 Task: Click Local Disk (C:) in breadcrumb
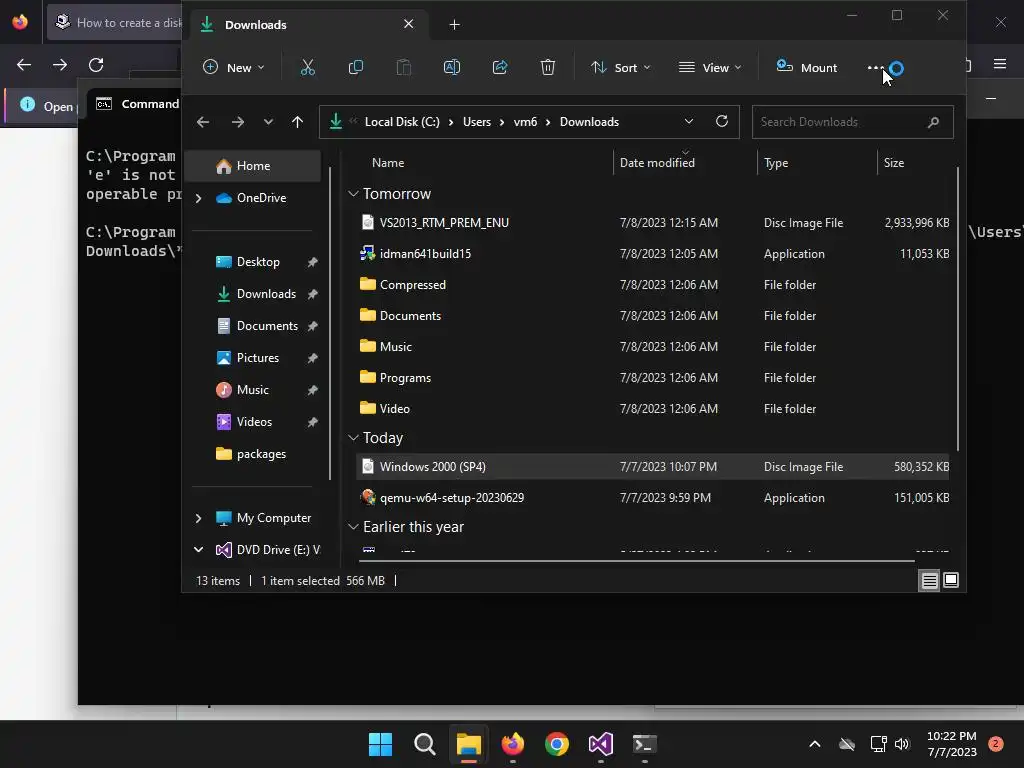coord(402,122)
